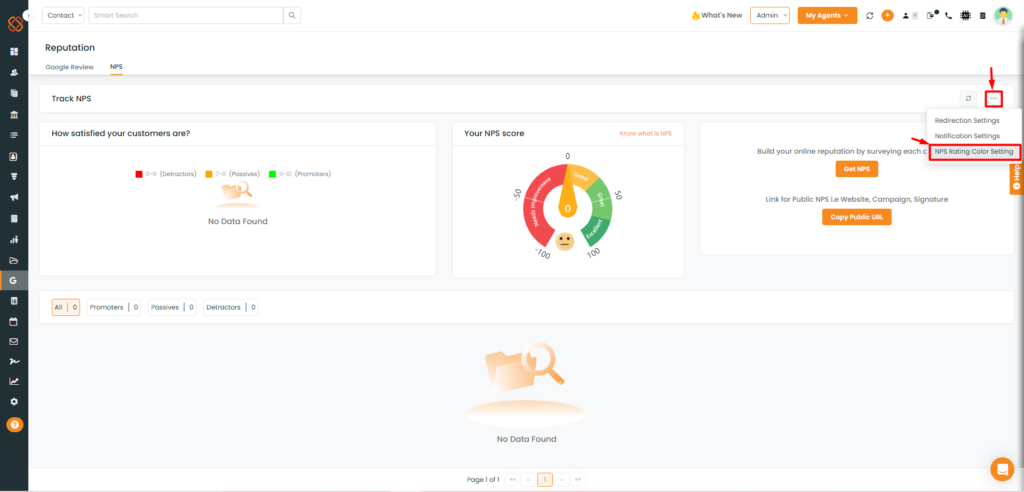The height and width of the screenshot is (492, 1024).
Task: Click the NPS gauge center showing 0
Action: pyautogui.click(x=568, y=209)
